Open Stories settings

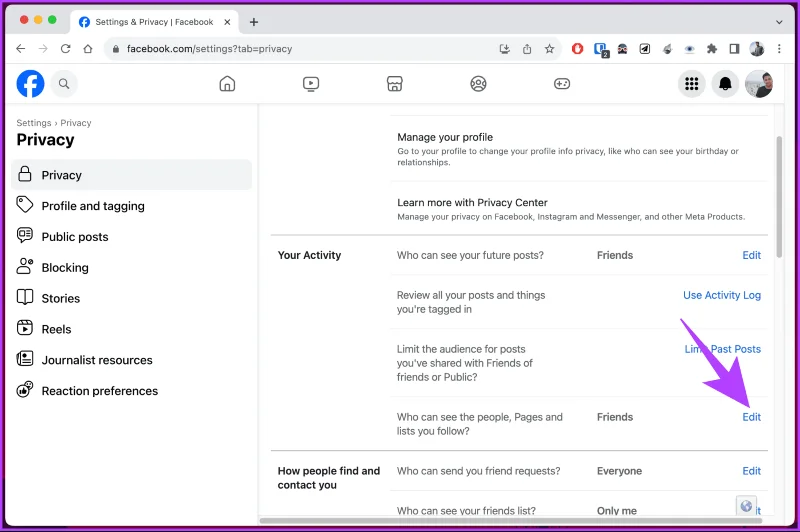coord(131,298)
